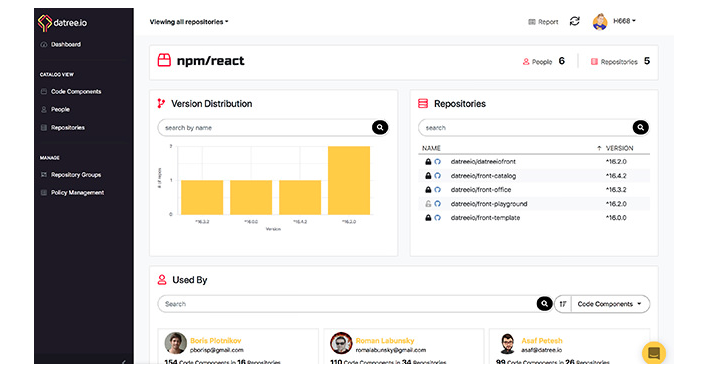Click version ^16.4.2 in front-catalog row
The width and height of the screenshot is (716, 374).
[x=616, y=176]
